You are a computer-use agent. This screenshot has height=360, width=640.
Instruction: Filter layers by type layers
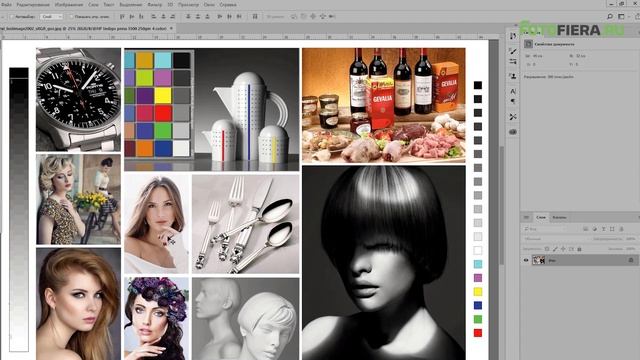coord(604,229)
